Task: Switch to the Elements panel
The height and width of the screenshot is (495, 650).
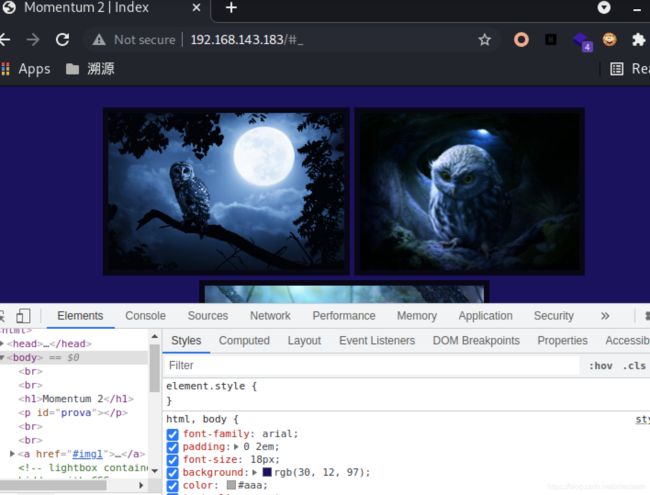Action: [80, 316]
